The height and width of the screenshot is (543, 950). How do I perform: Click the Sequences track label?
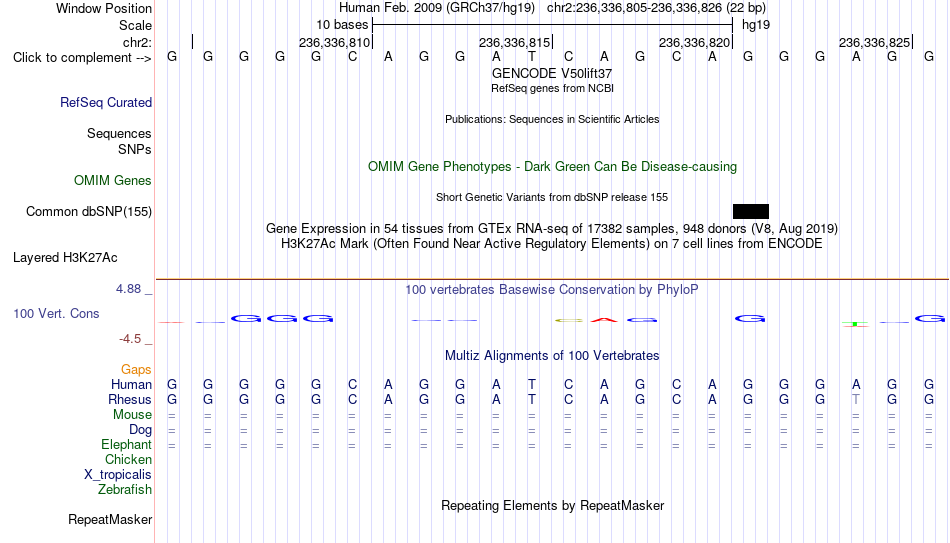[119, 133]
